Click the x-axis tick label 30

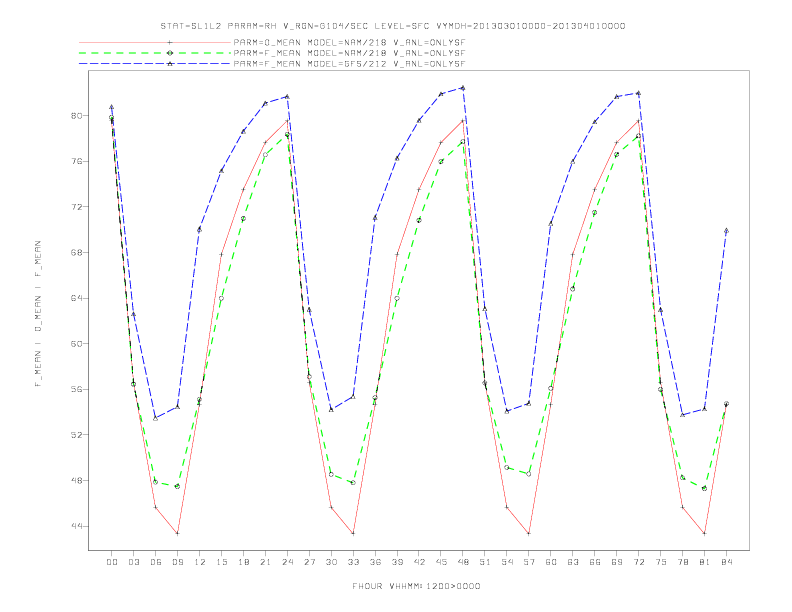click(331, 562)
